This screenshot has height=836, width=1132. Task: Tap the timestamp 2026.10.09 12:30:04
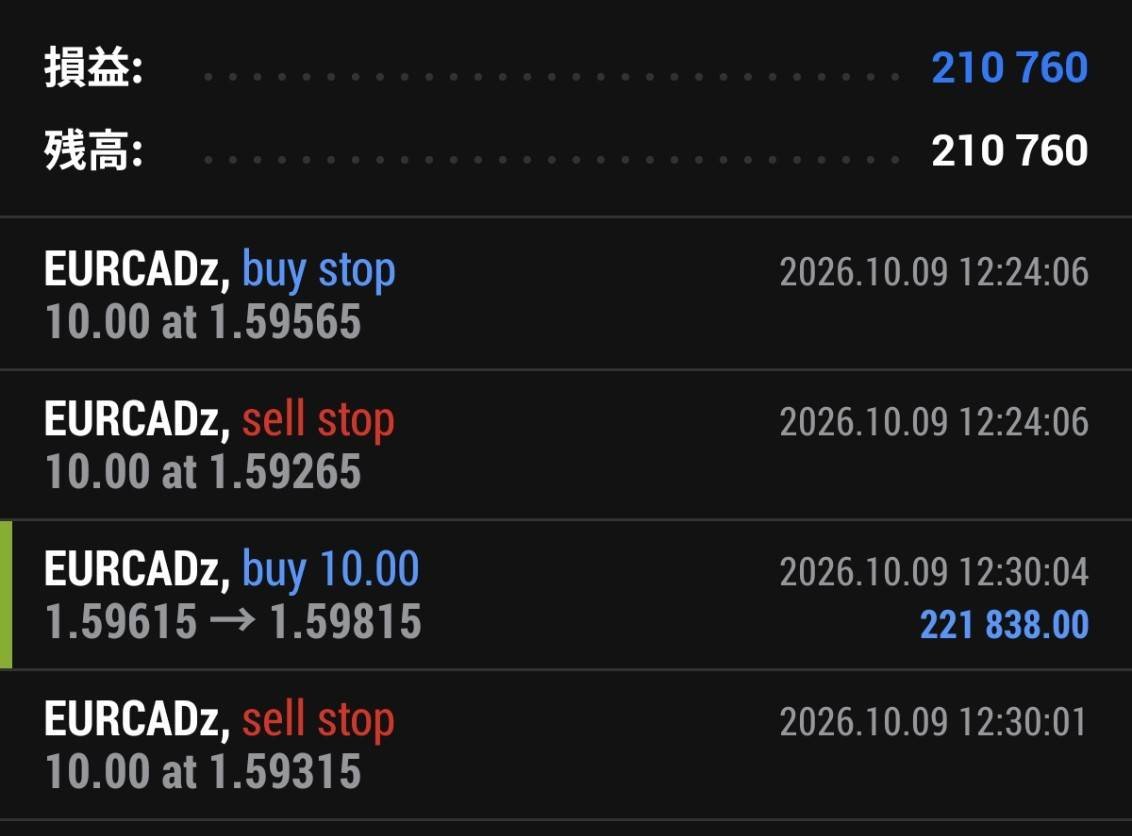(934, 572)
